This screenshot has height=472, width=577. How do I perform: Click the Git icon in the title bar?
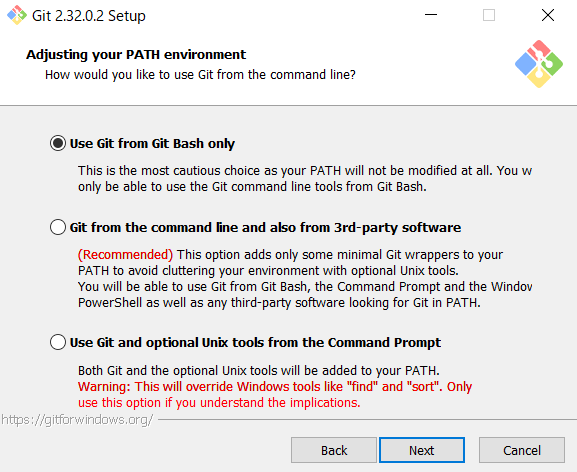[17, 15]
